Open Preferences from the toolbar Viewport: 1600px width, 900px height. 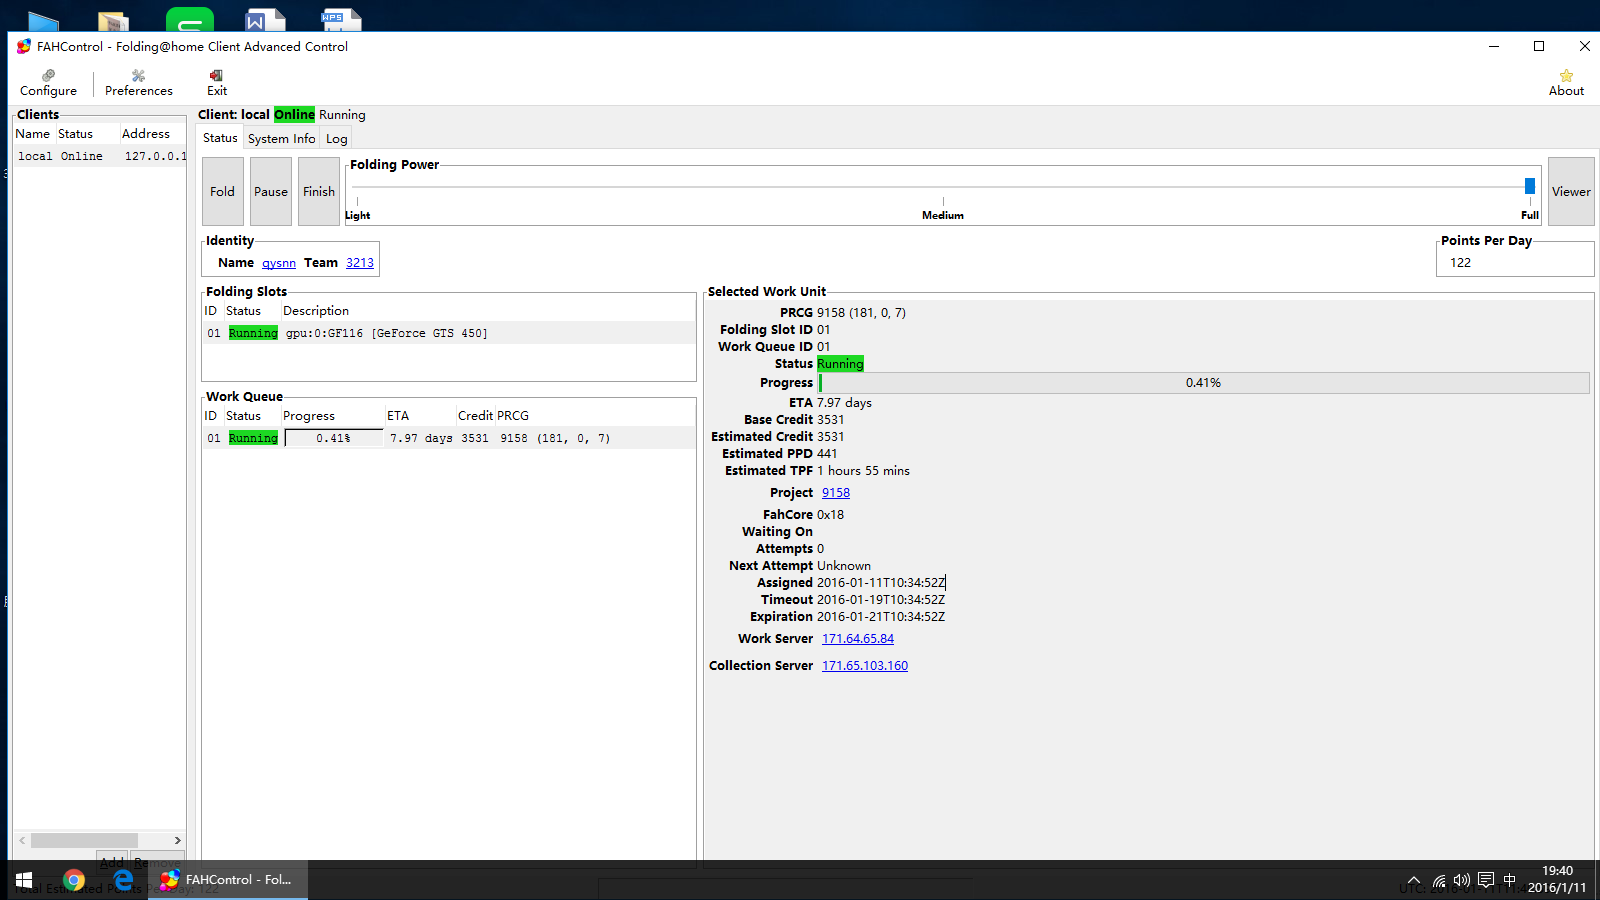point(139,83)
